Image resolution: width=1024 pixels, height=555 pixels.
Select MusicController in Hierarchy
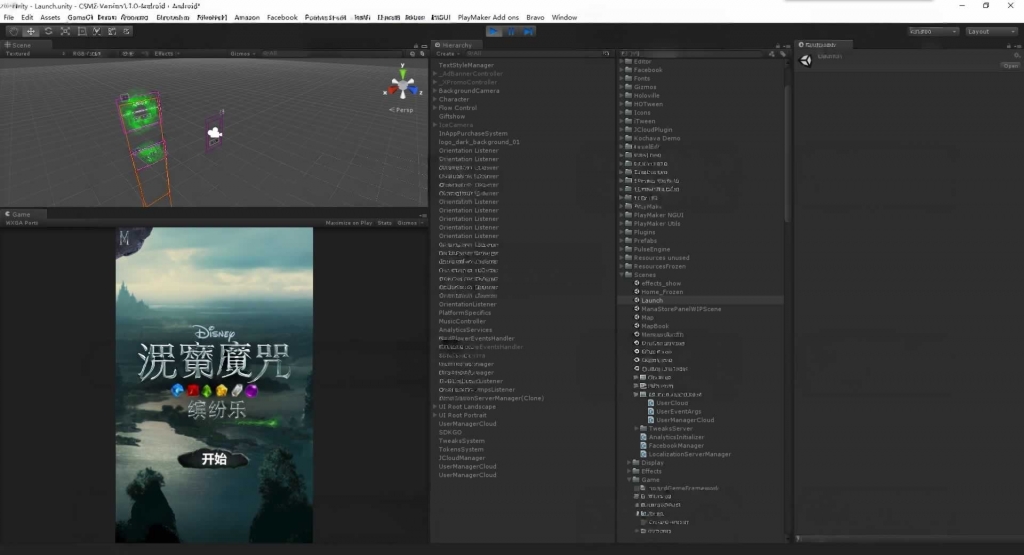tap(462, 321)
